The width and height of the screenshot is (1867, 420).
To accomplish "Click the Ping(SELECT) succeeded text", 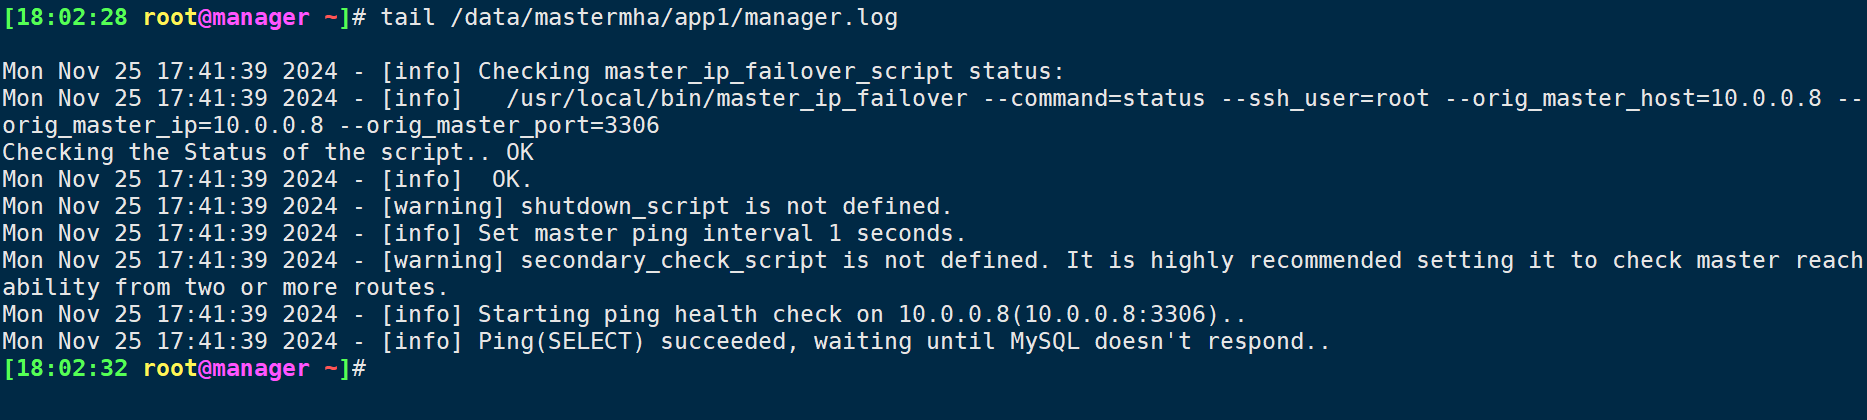I will click(x=632, y=342).
